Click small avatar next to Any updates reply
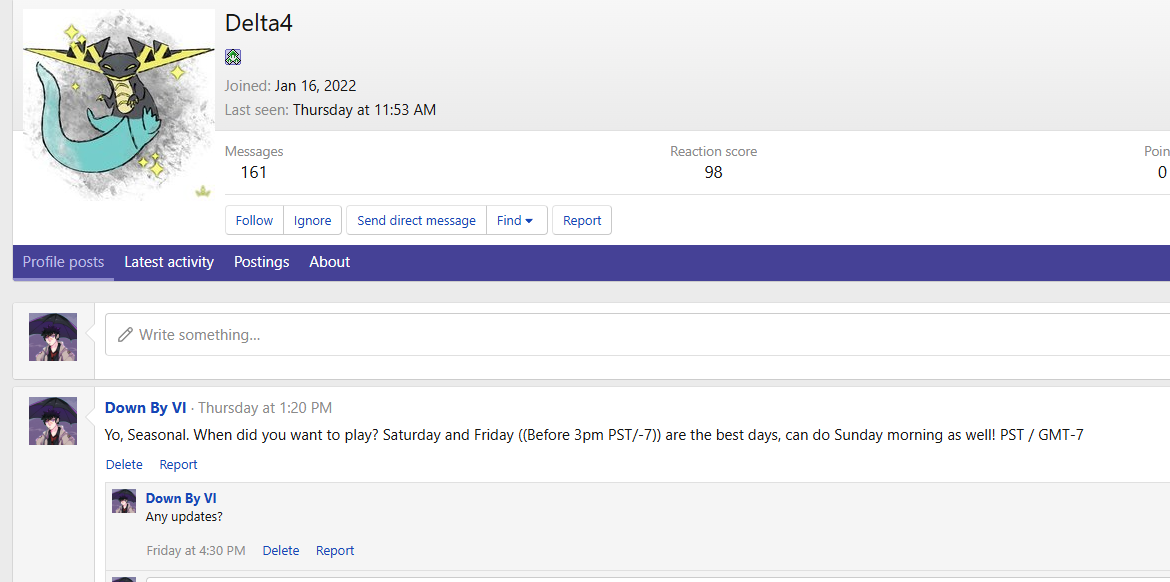Screen dimensions: 1170x582 124,501
